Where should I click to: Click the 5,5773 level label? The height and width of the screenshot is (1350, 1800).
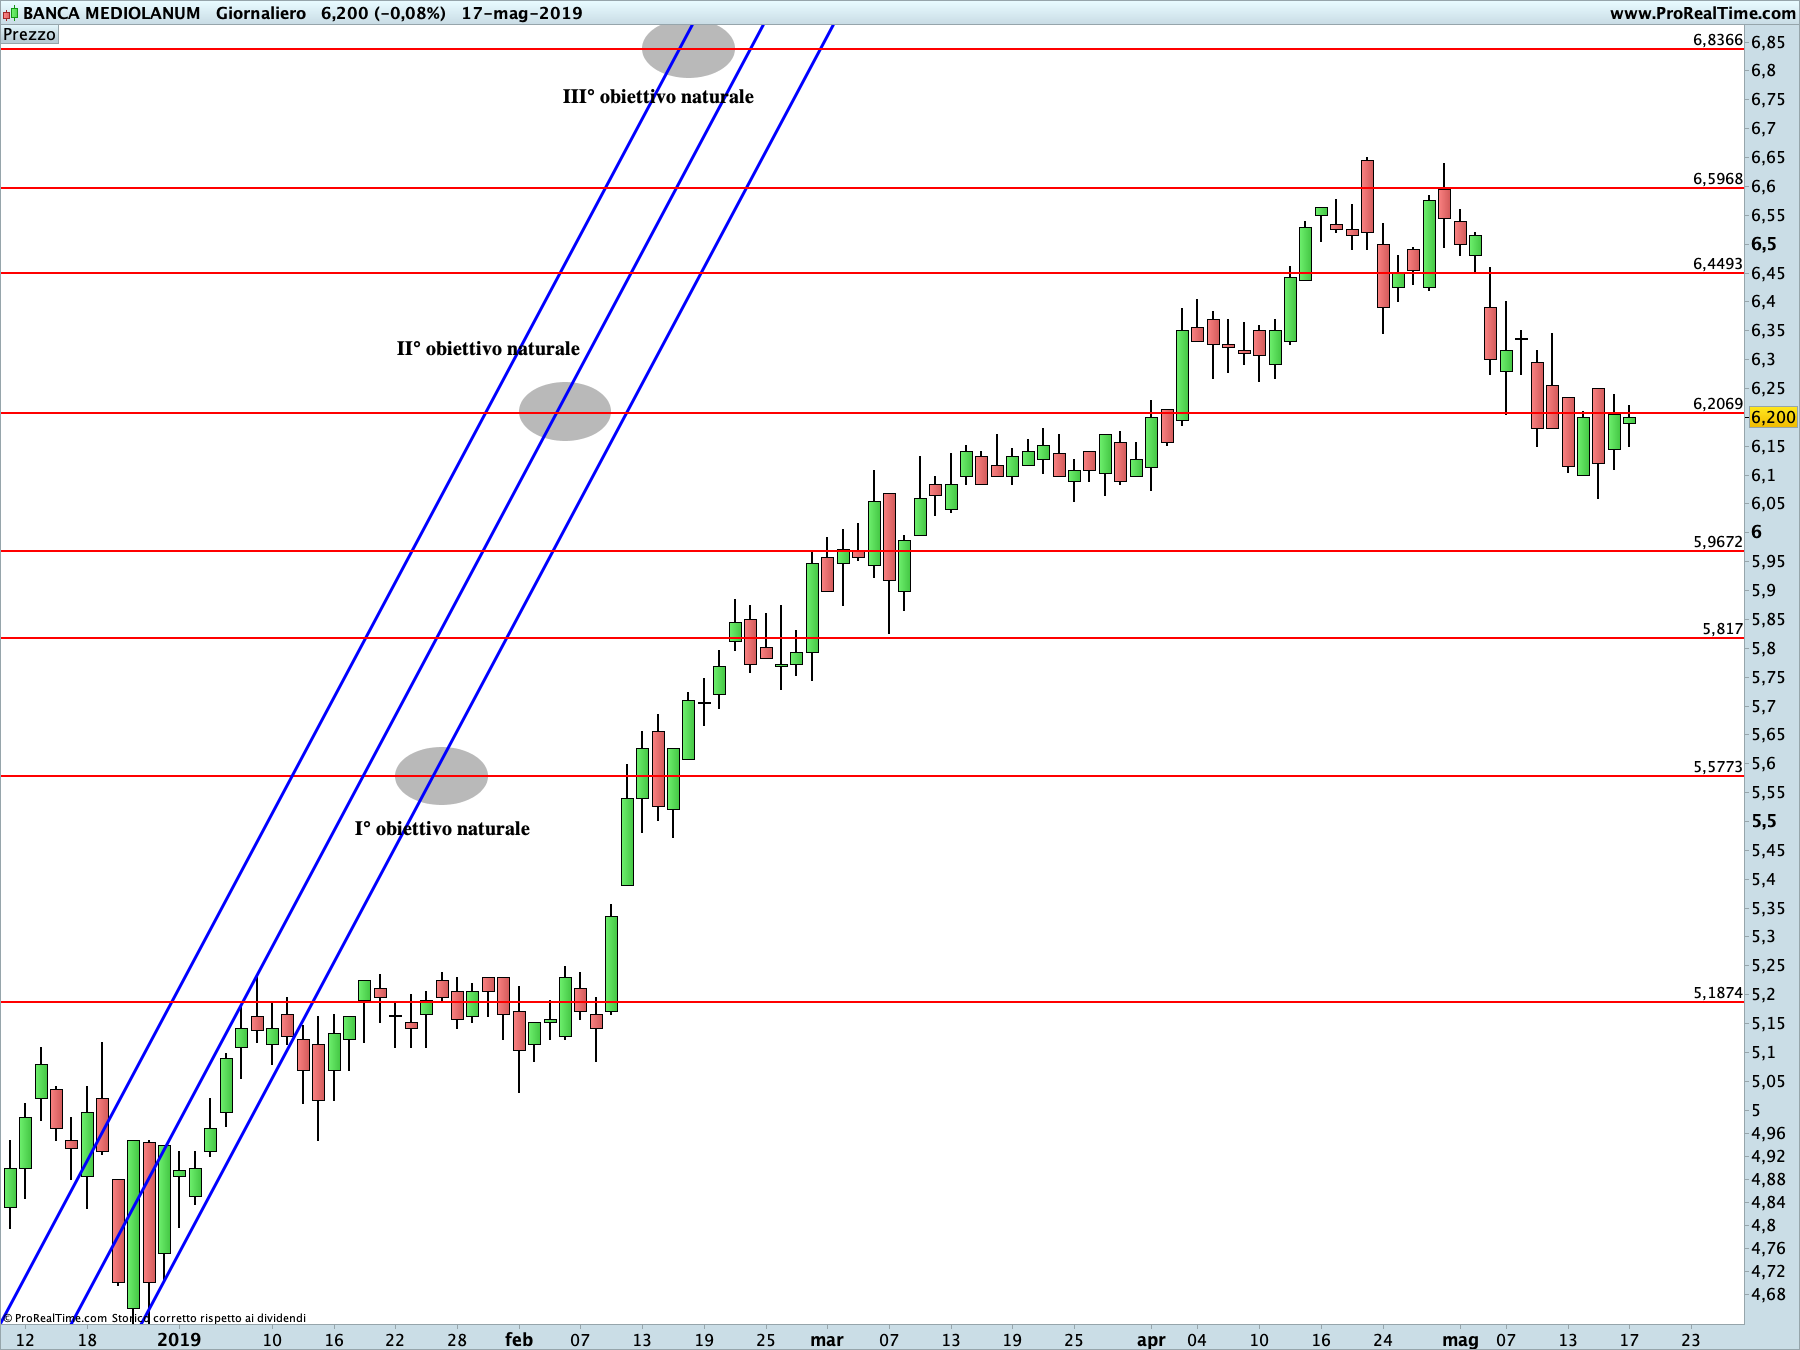[1717, 767]
